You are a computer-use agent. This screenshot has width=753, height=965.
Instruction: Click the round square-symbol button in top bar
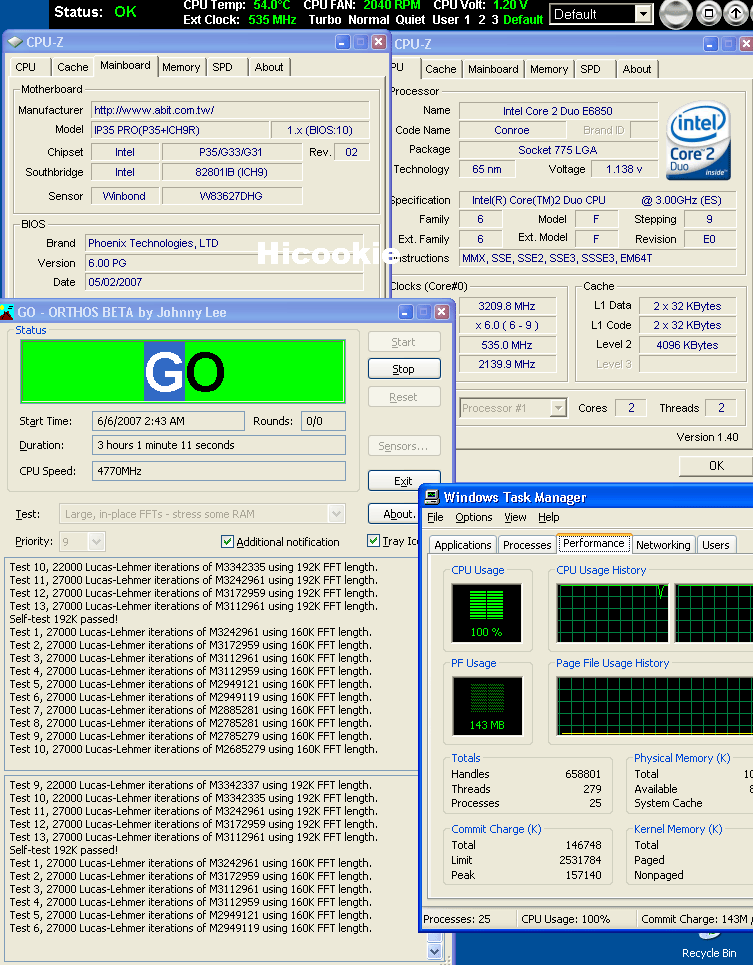pos(709,13)
